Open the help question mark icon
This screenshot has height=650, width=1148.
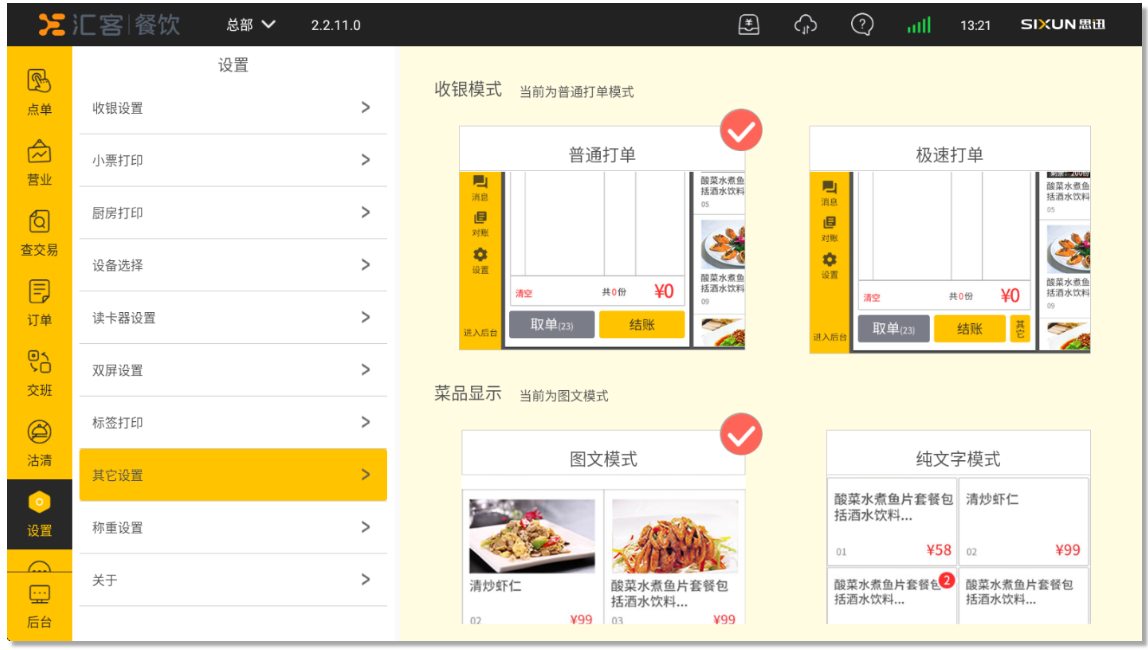[x=862, y=25]
